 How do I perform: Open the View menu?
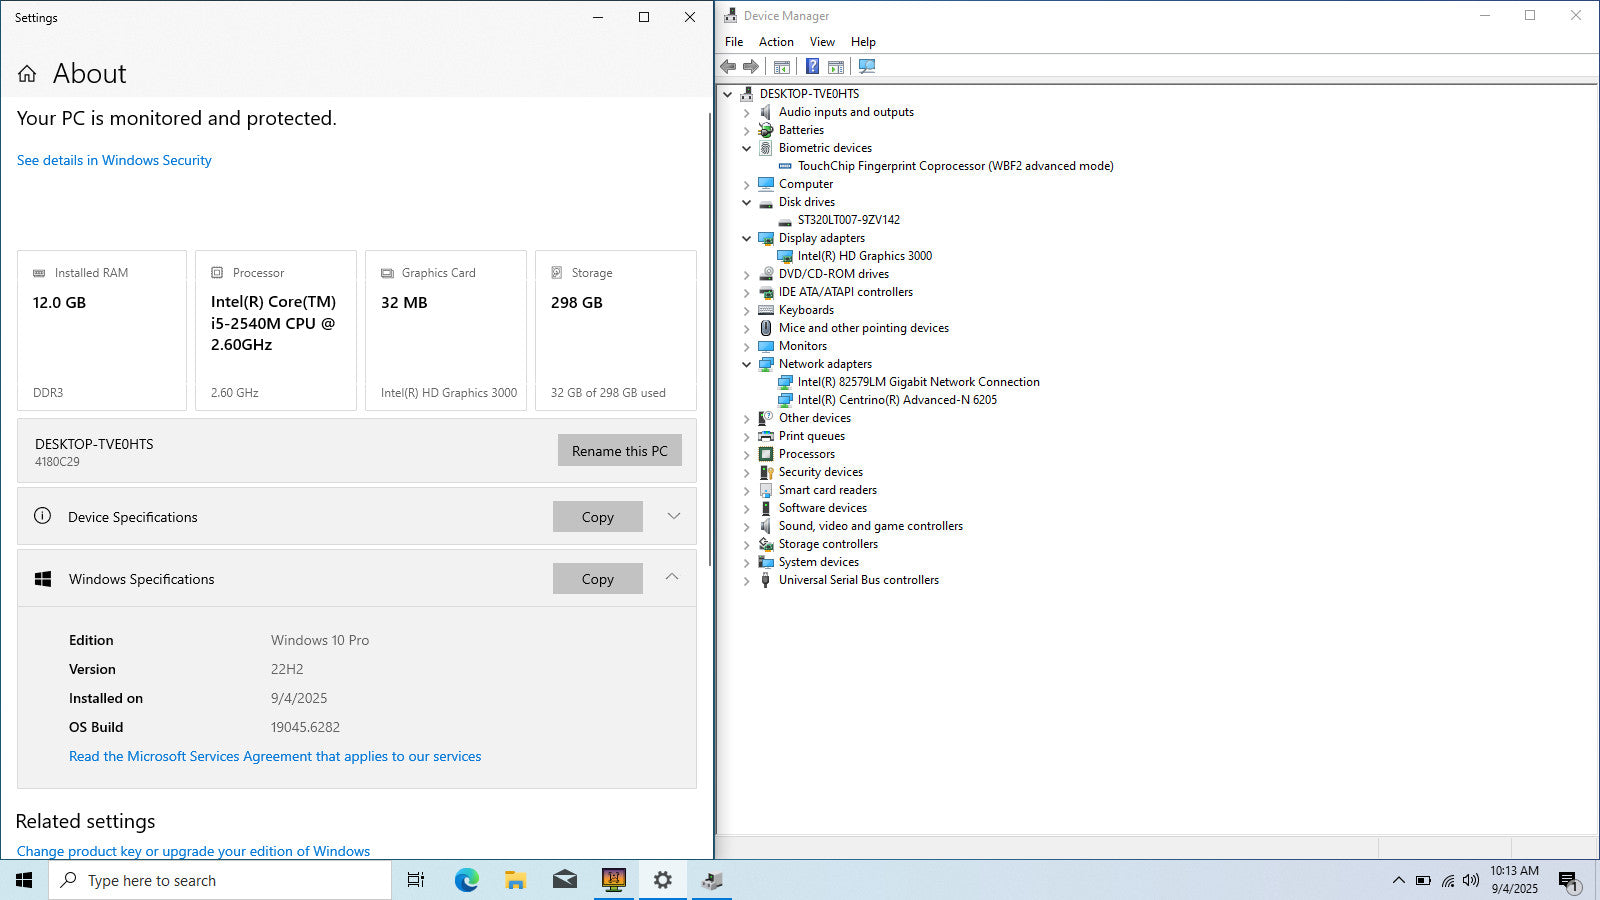pos(822,42)
